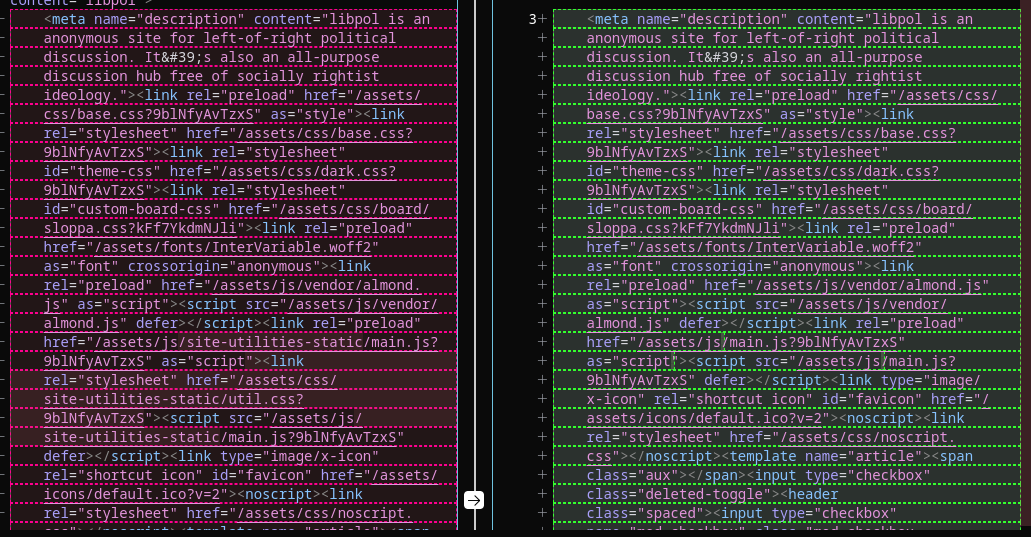
Task: Open '/assets/js/vendor/almond.js' link in right pane
Action: [869, 285]
